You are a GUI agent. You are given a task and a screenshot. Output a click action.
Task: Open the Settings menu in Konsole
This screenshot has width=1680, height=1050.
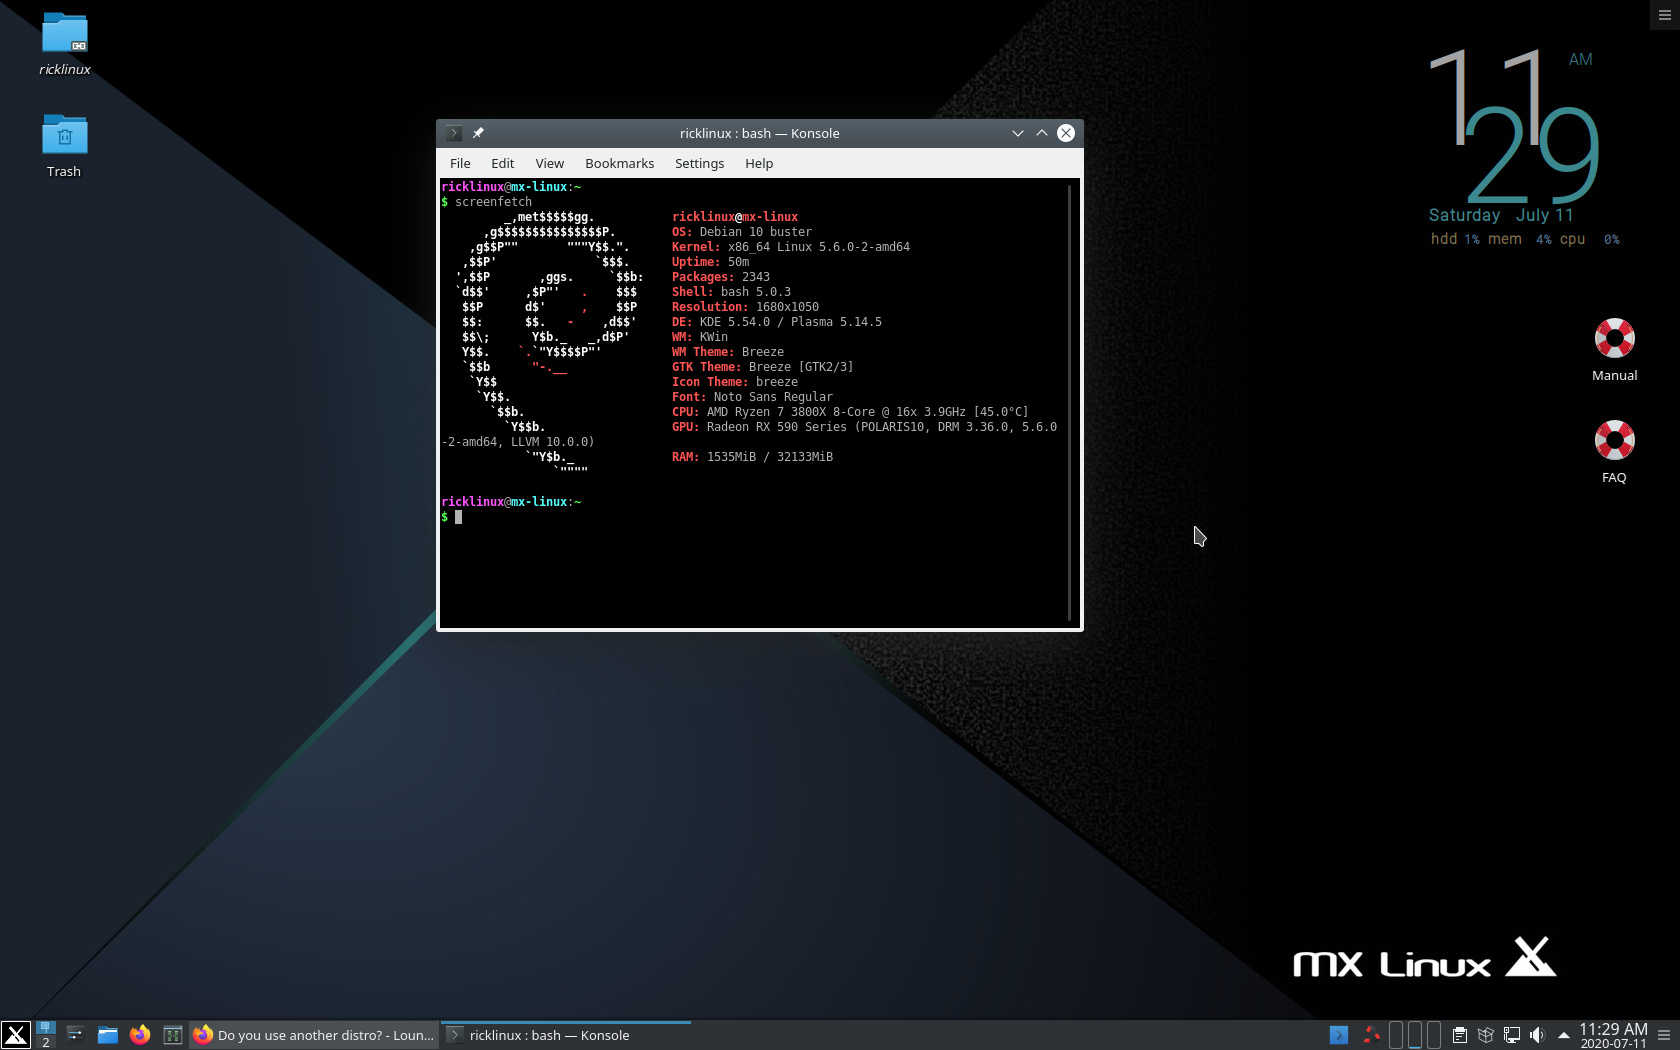click(699, 163)
